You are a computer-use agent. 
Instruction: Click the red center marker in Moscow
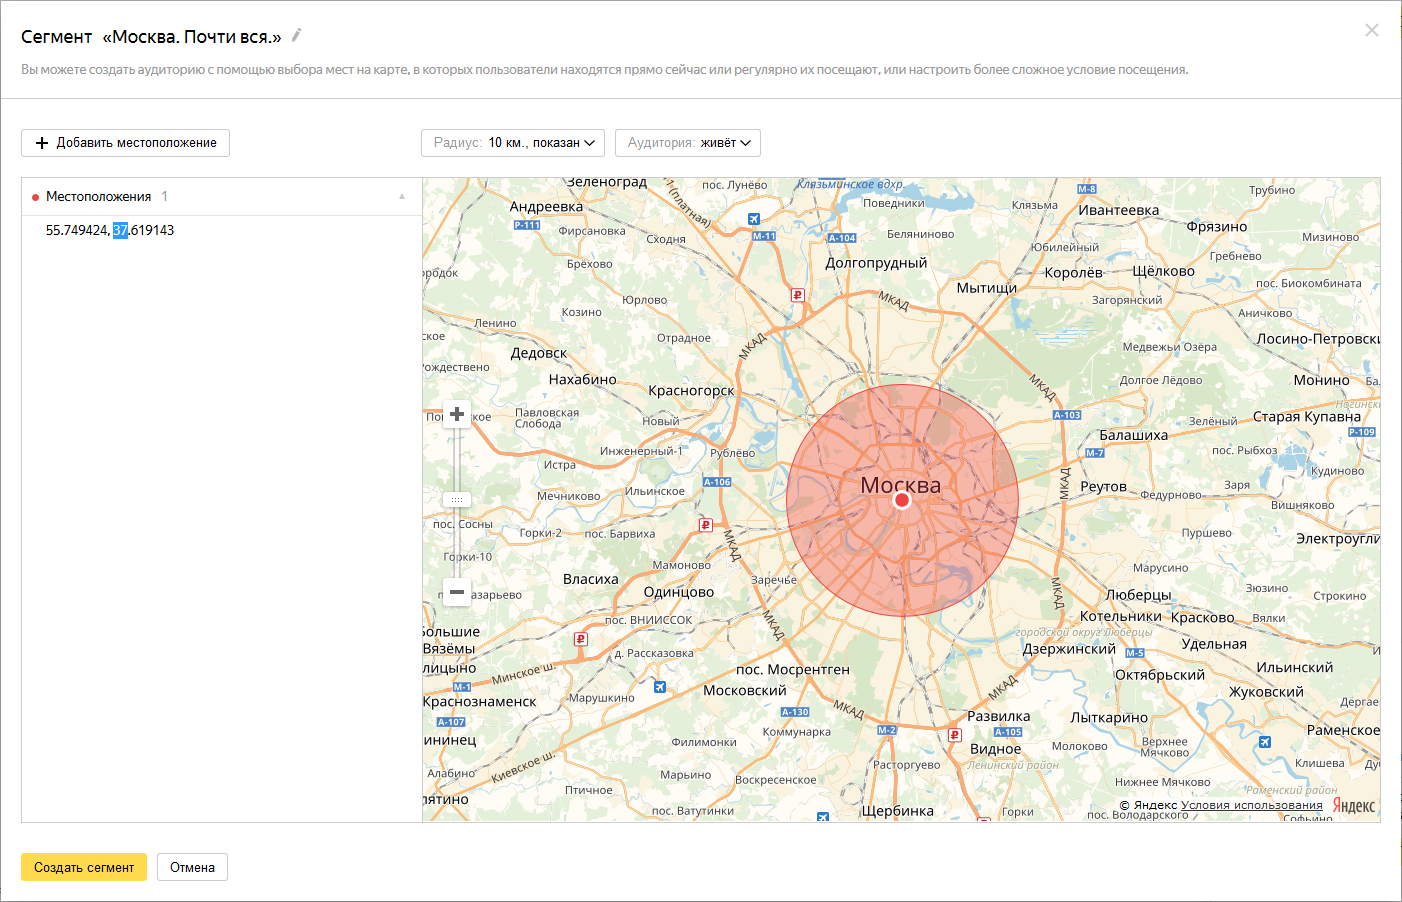tap(902, 500)
